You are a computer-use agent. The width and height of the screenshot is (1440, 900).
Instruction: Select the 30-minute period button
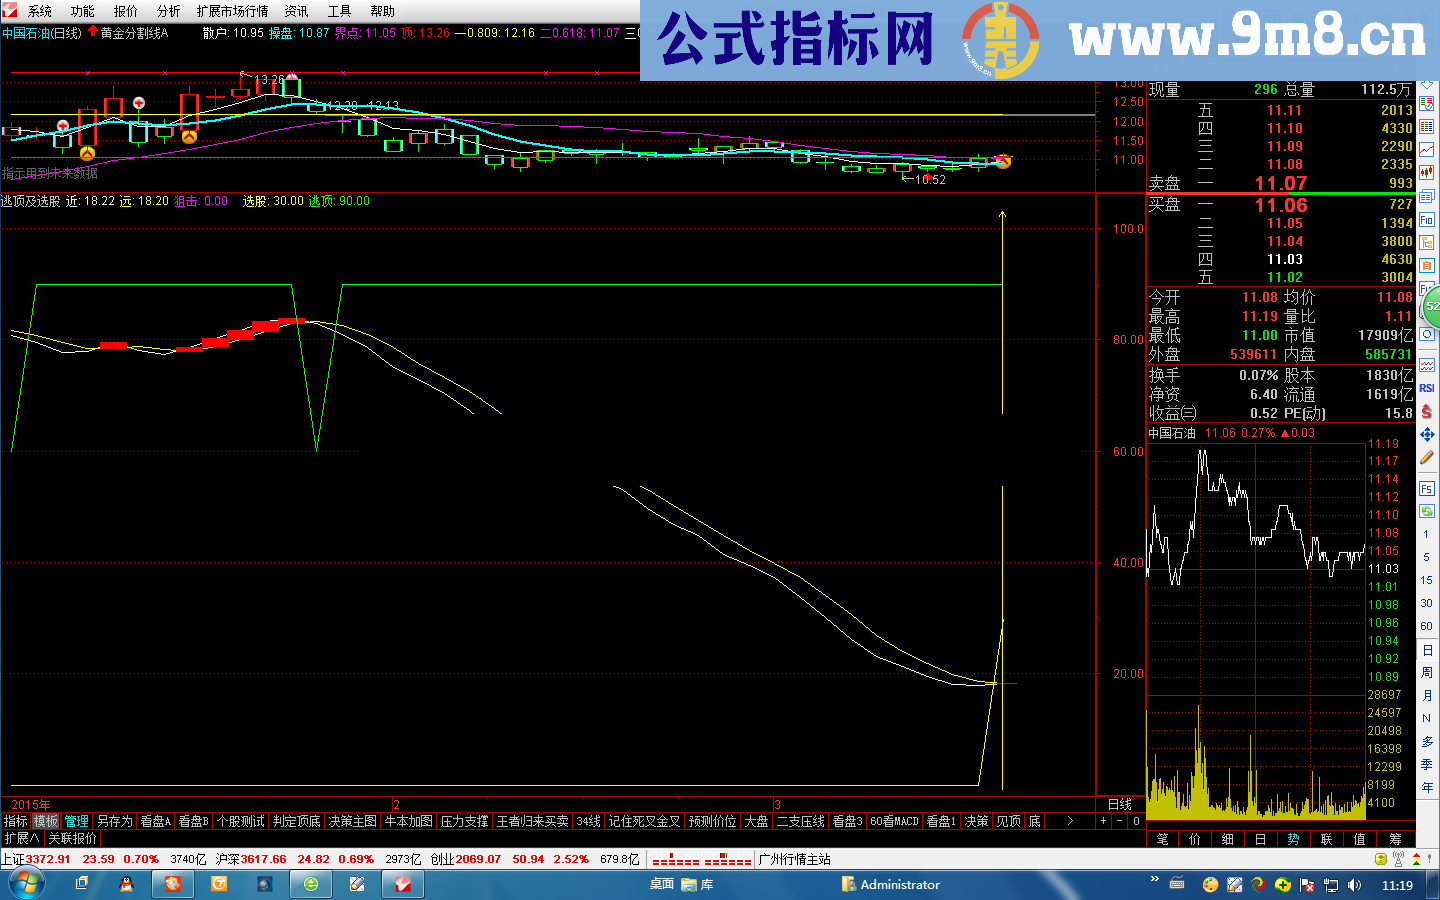click(1427, 603)
